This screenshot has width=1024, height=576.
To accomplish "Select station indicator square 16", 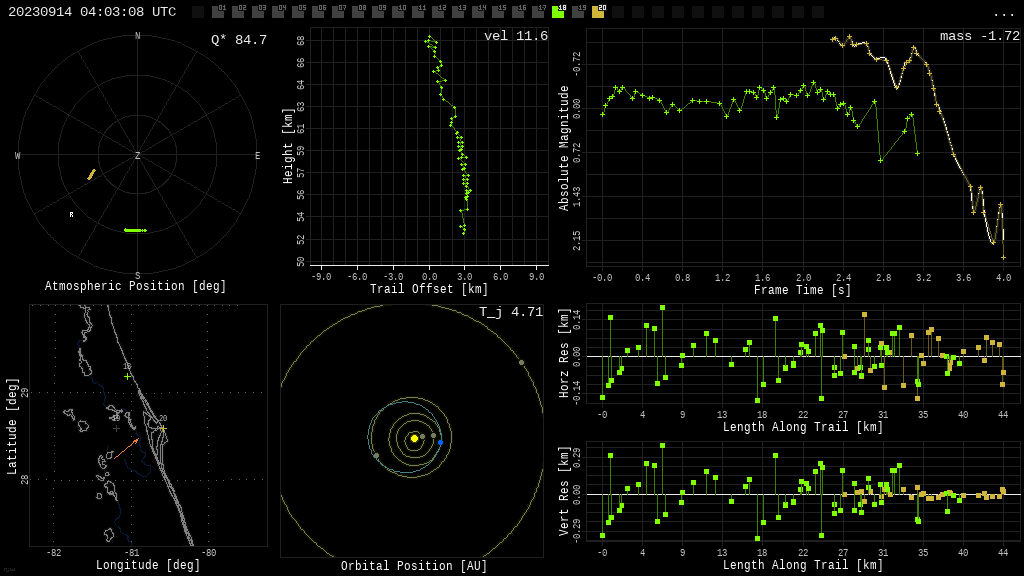I will 519,12.
